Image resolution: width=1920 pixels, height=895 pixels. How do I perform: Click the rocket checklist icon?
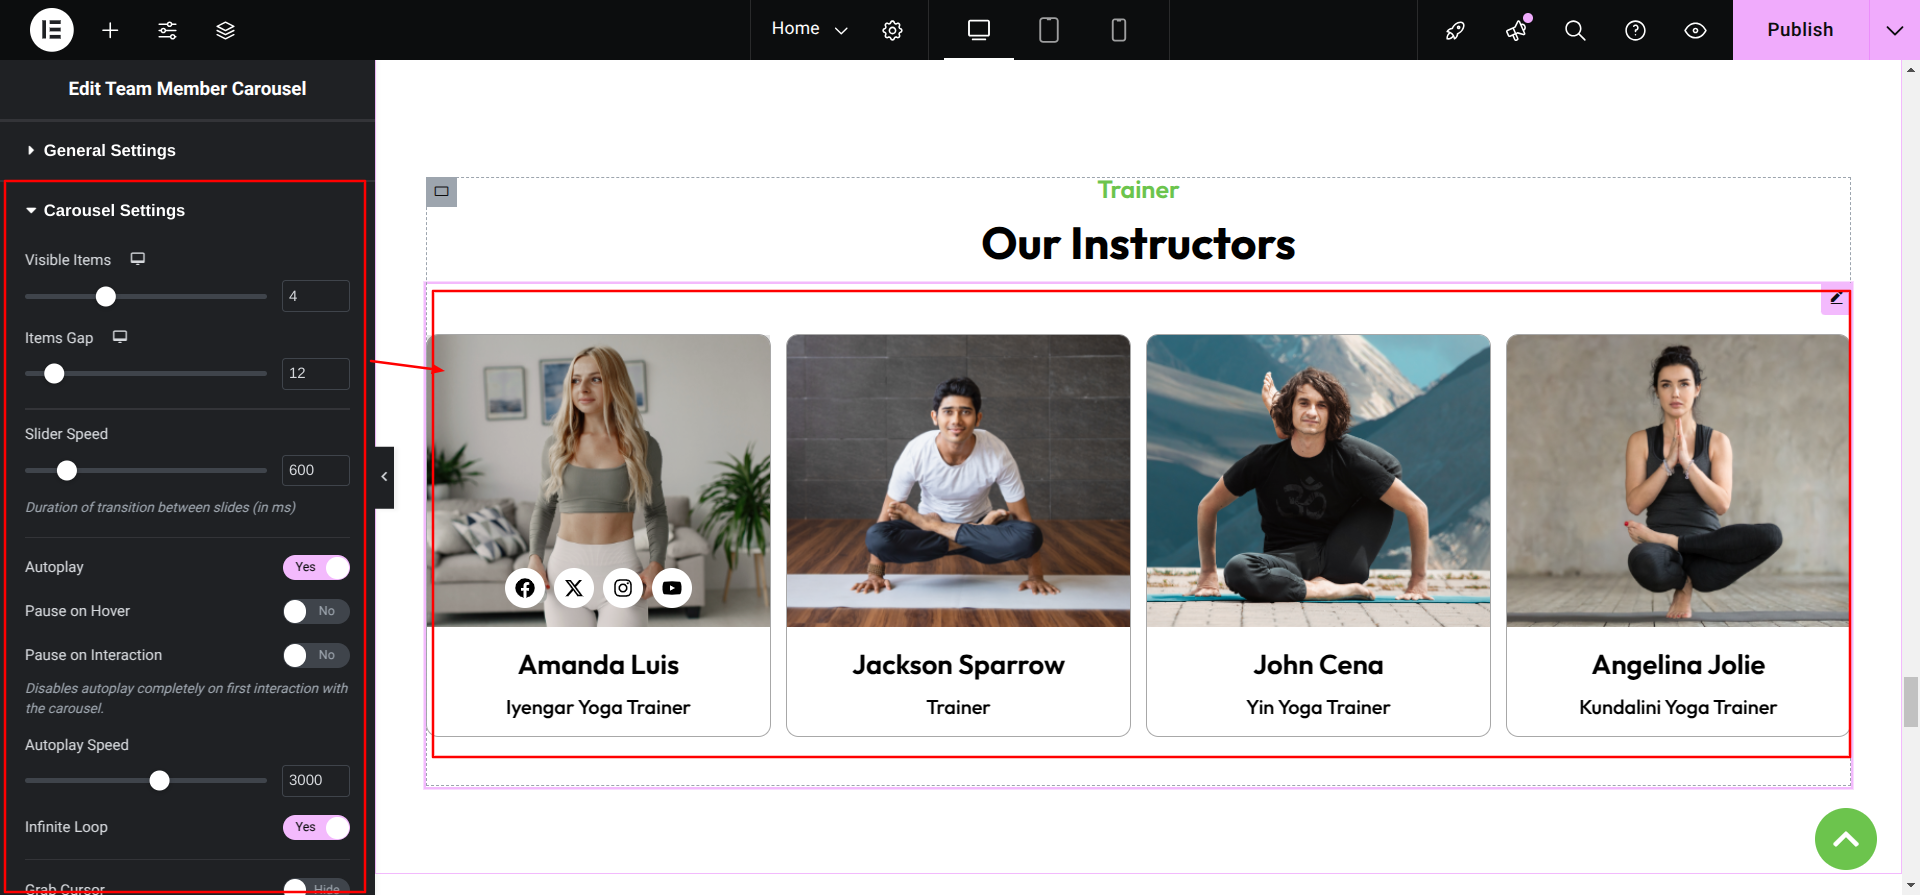(1455, 30)
